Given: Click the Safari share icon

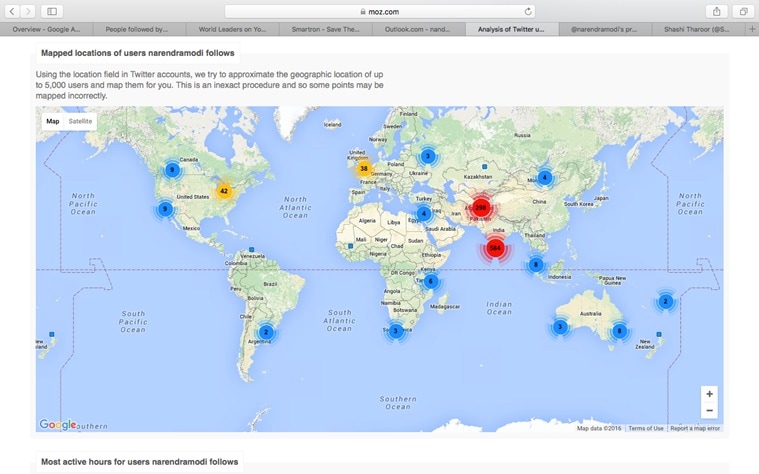Looking at the screenshot, I should pos(717,11).
